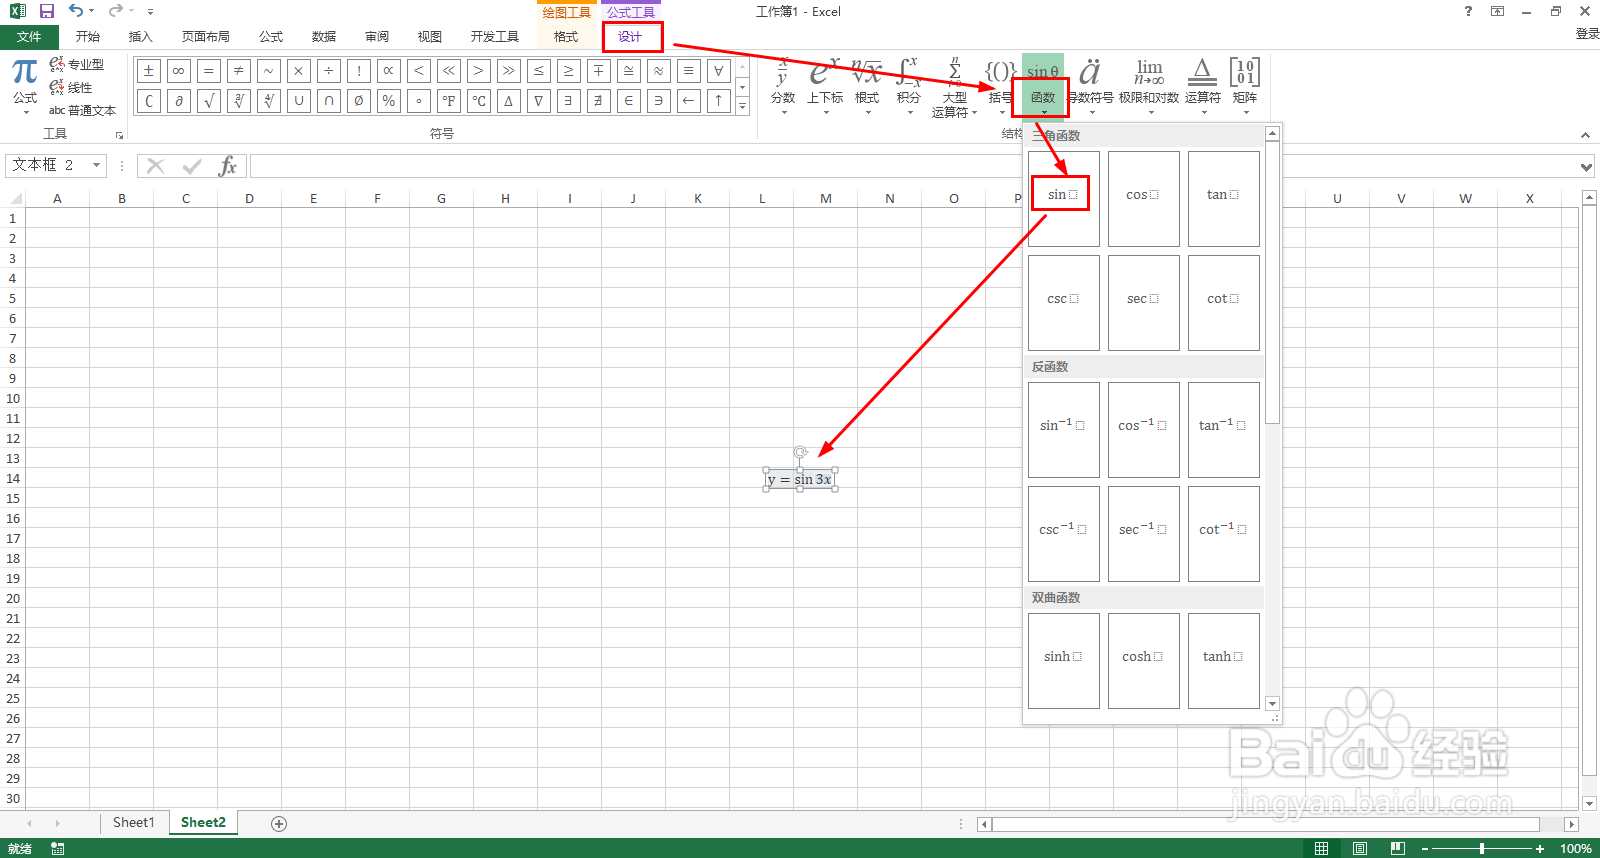
Task: Open the Integral (积分) structure menu
Action: tap(908, 86)
